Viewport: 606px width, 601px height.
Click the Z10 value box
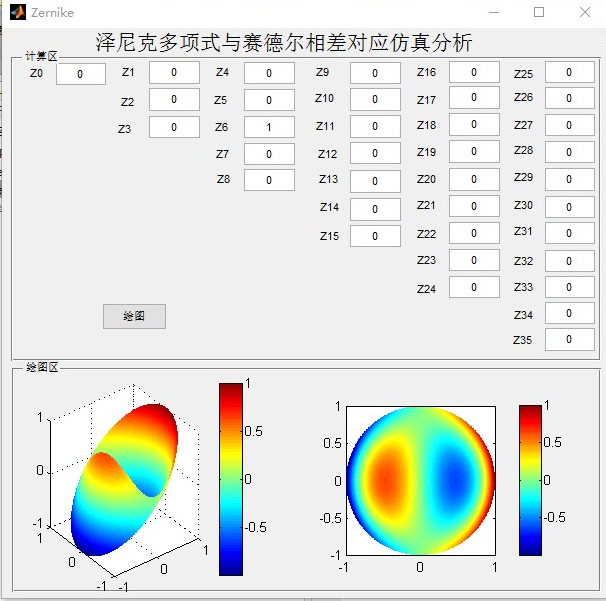[x=375, y=99]
